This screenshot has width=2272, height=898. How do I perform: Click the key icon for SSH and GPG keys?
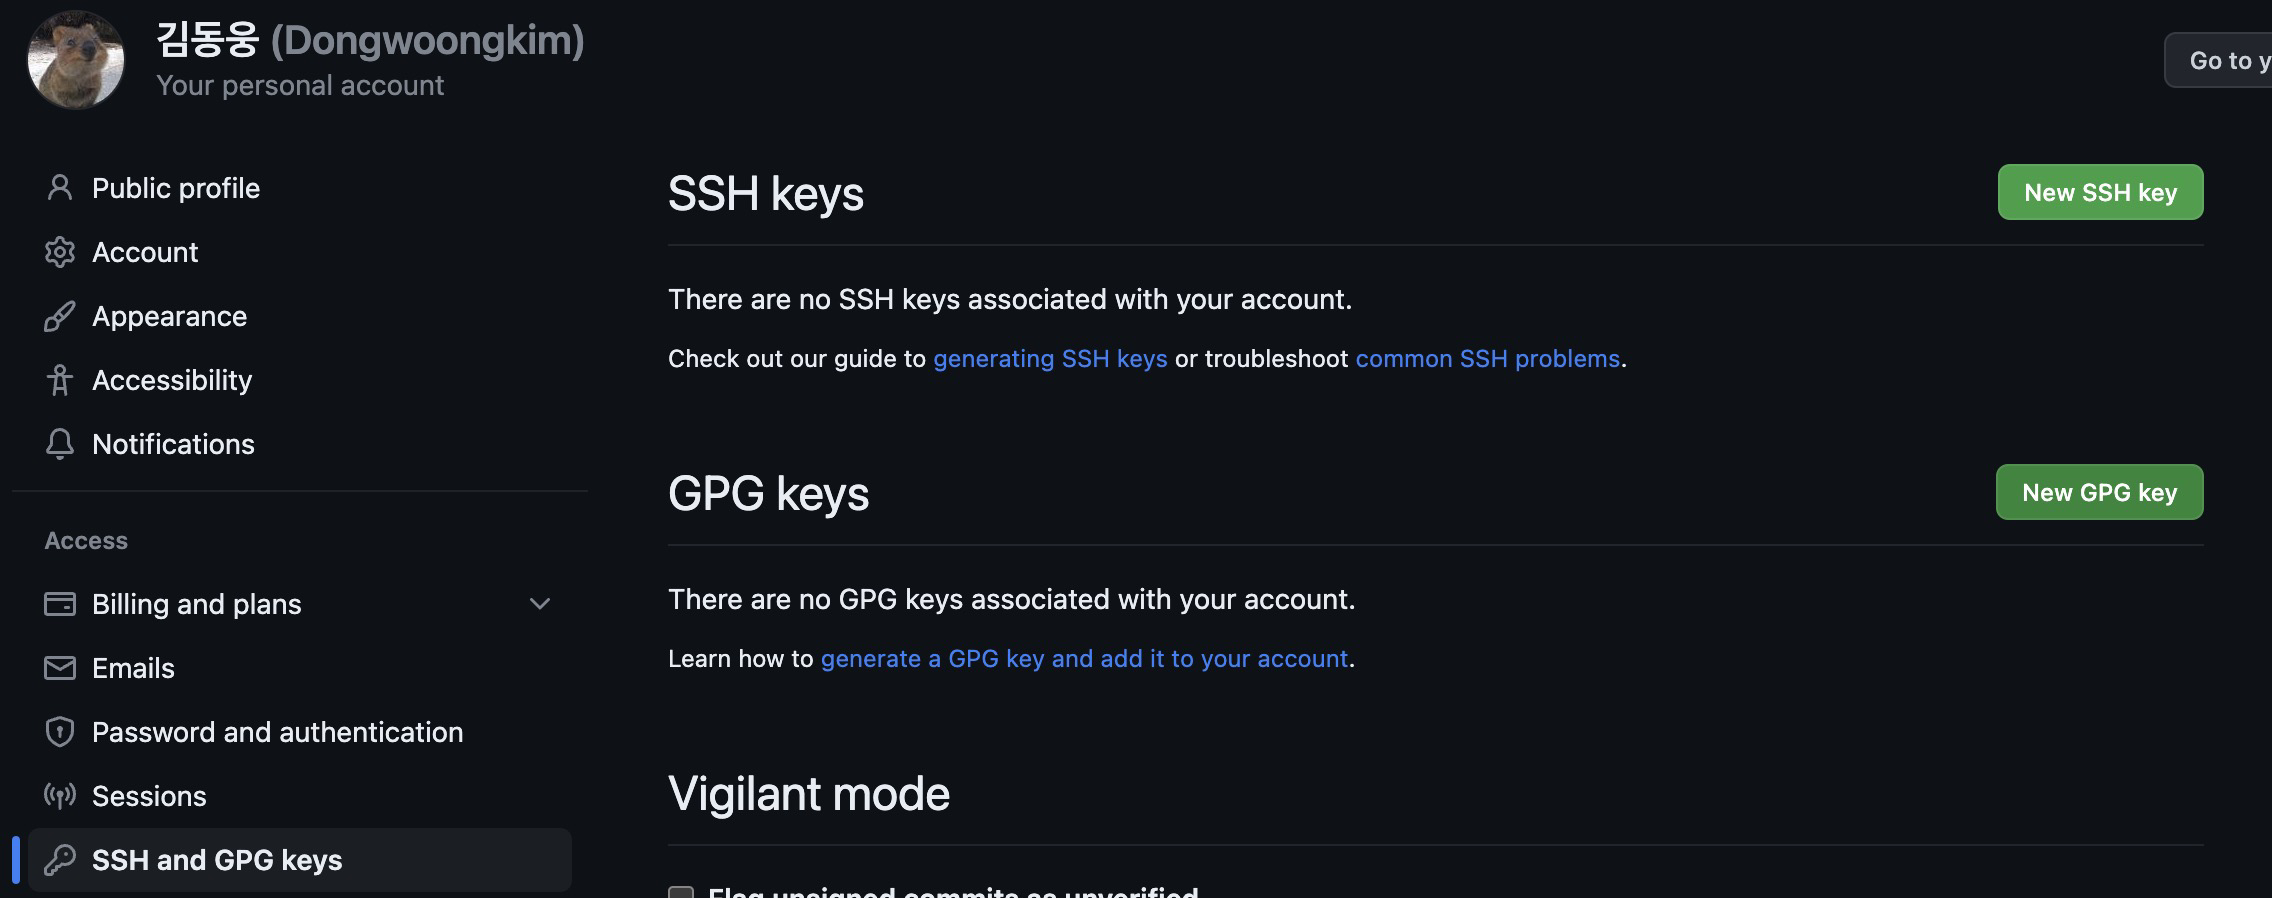click(60, 860)
